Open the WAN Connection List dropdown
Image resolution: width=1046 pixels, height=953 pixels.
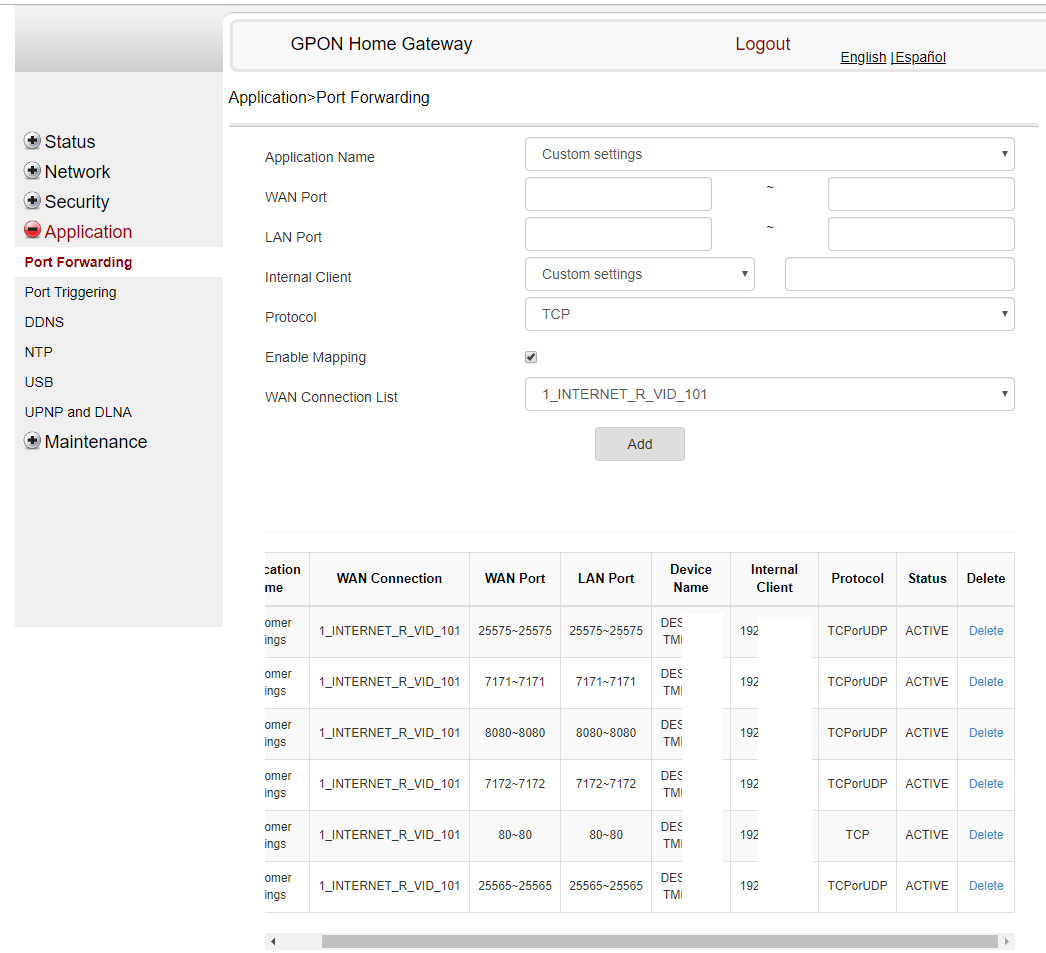(x=769, y=394)
